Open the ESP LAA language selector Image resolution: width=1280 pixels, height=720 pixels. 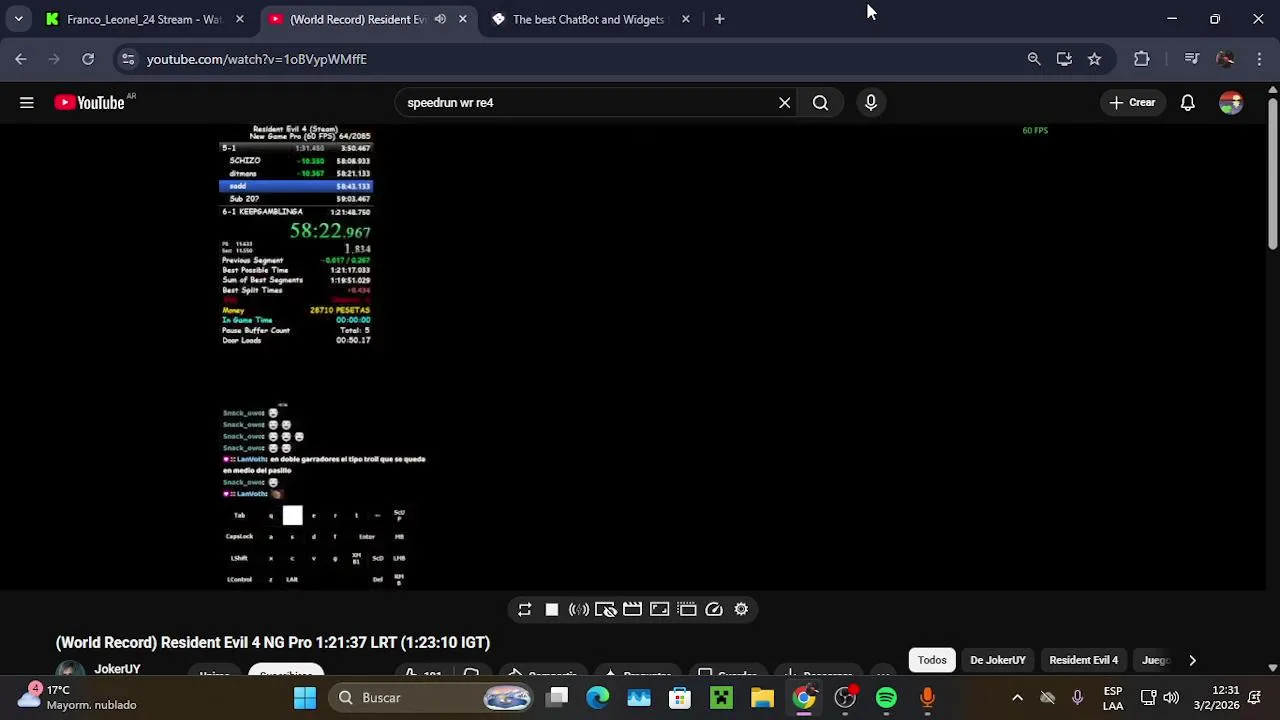pos(1113,697)
